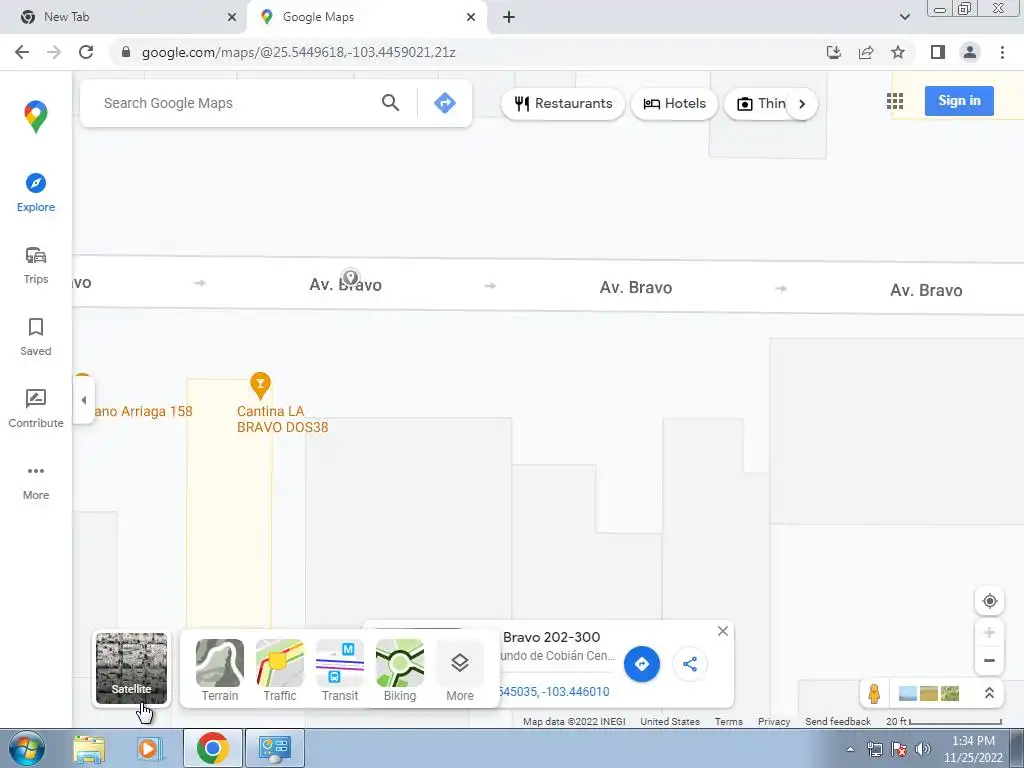The width and height of the screenshot is (1024, 768).
Task: Click the Sign in button
Action: point(959,101)
